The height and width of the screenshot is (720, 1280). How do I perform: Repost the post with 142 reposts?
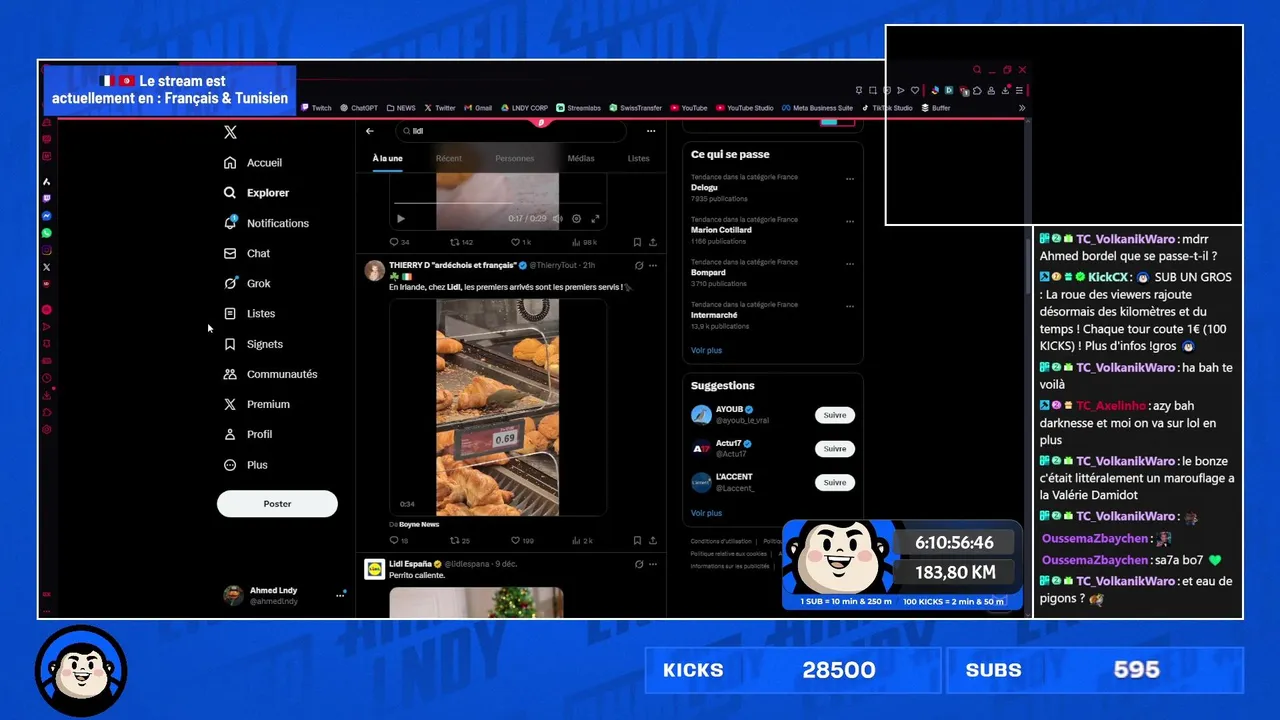click(x=461, y=242)
